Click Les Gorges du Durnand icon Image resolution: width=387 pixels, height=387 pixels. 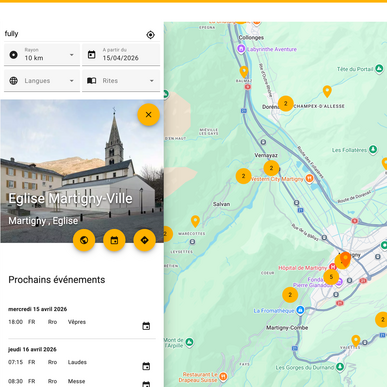click(x=340, y=367)
